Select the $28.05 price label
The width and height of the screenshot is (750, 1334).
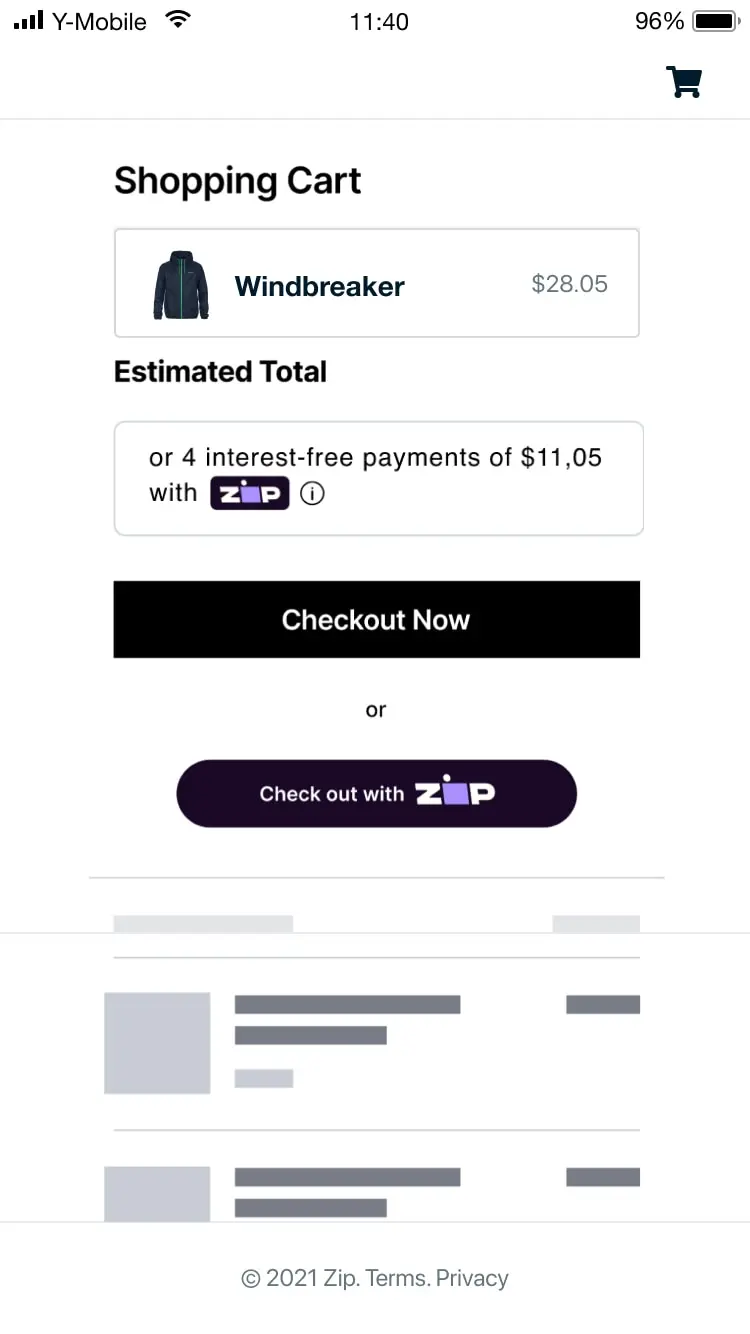tap(569, 284)
